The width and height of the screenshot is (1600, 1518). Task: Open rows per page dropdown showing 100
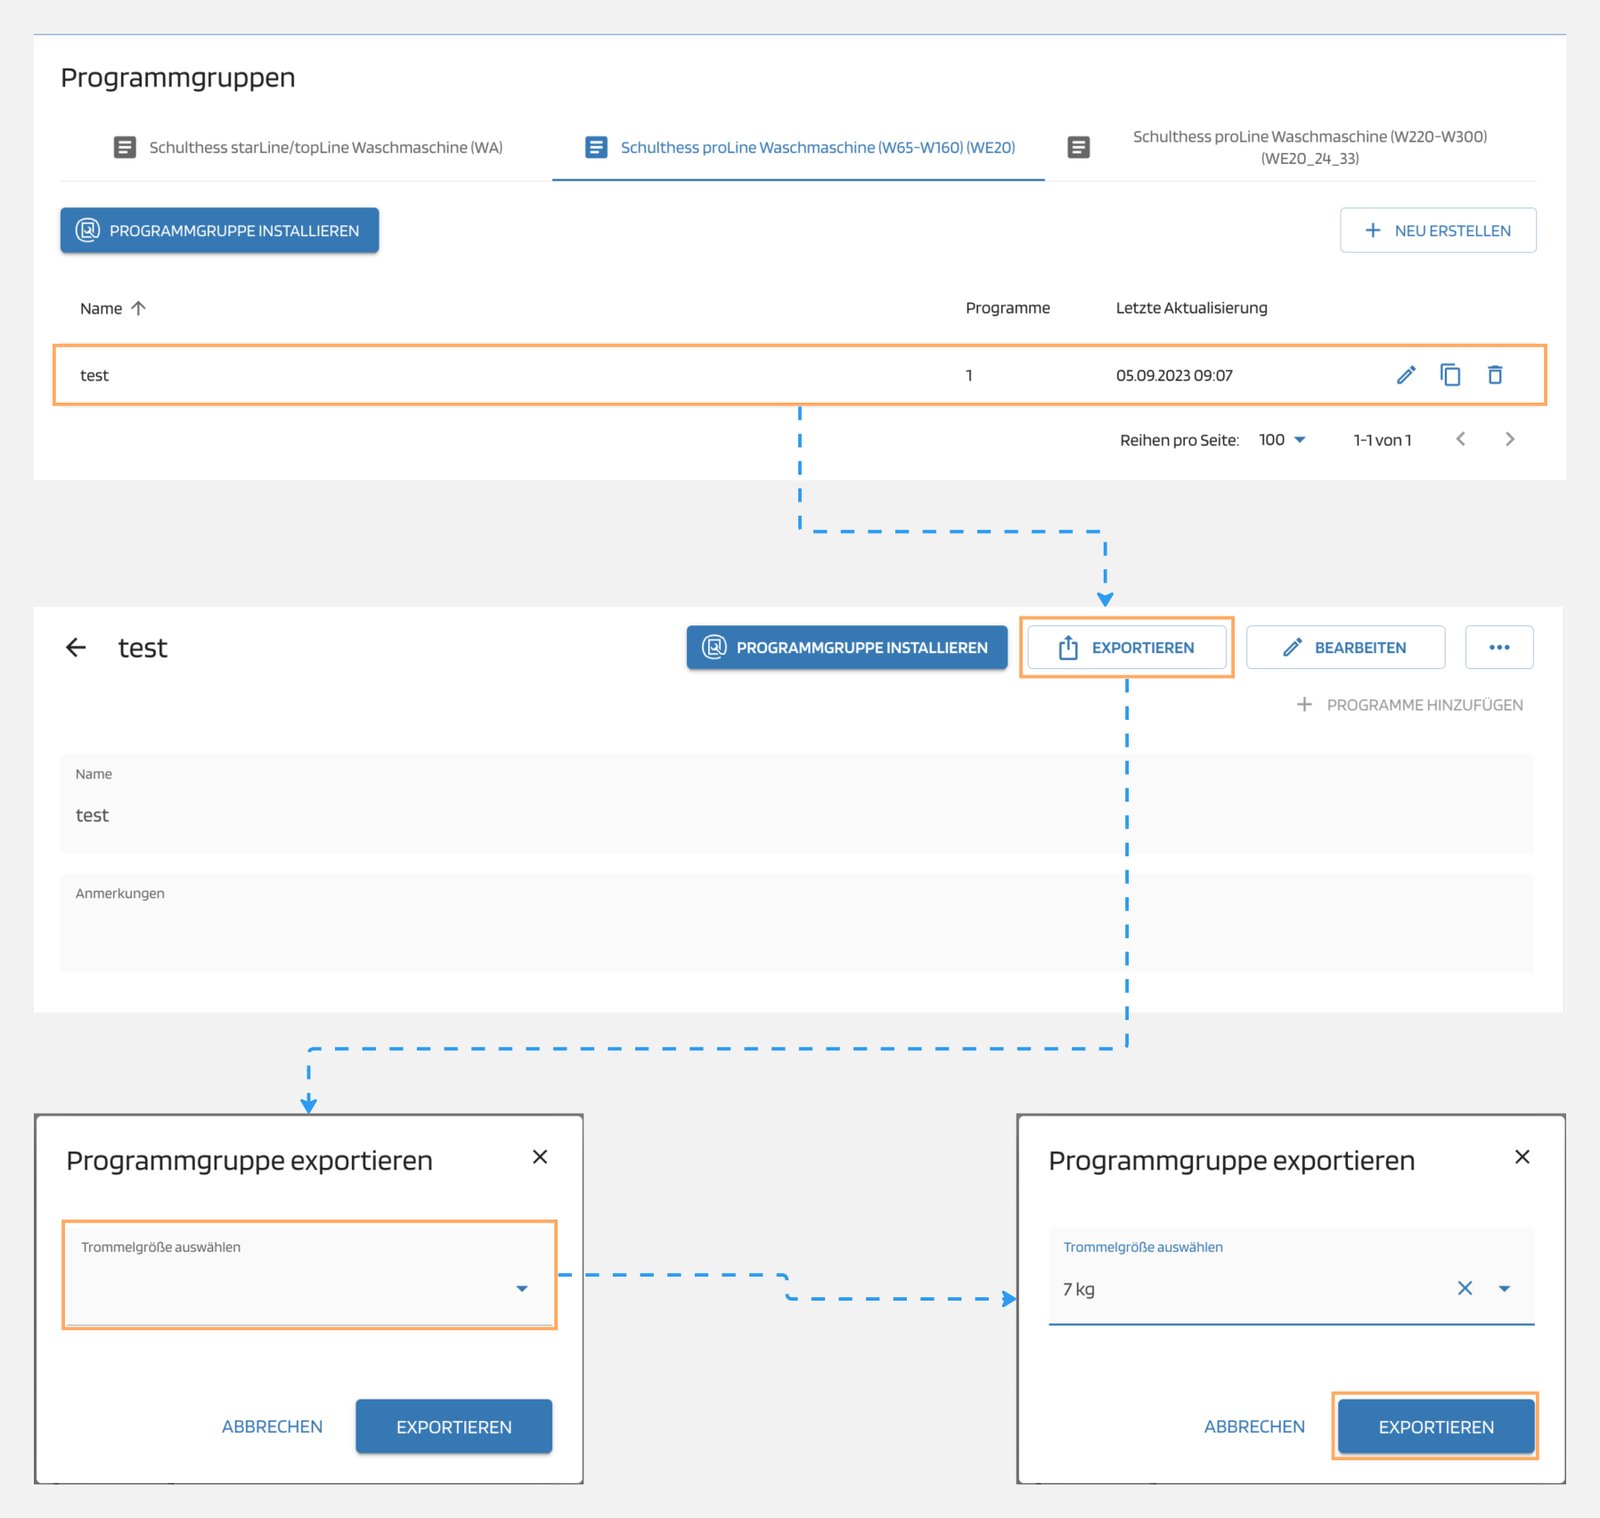pyautogui.click(x=1283, y=440)
